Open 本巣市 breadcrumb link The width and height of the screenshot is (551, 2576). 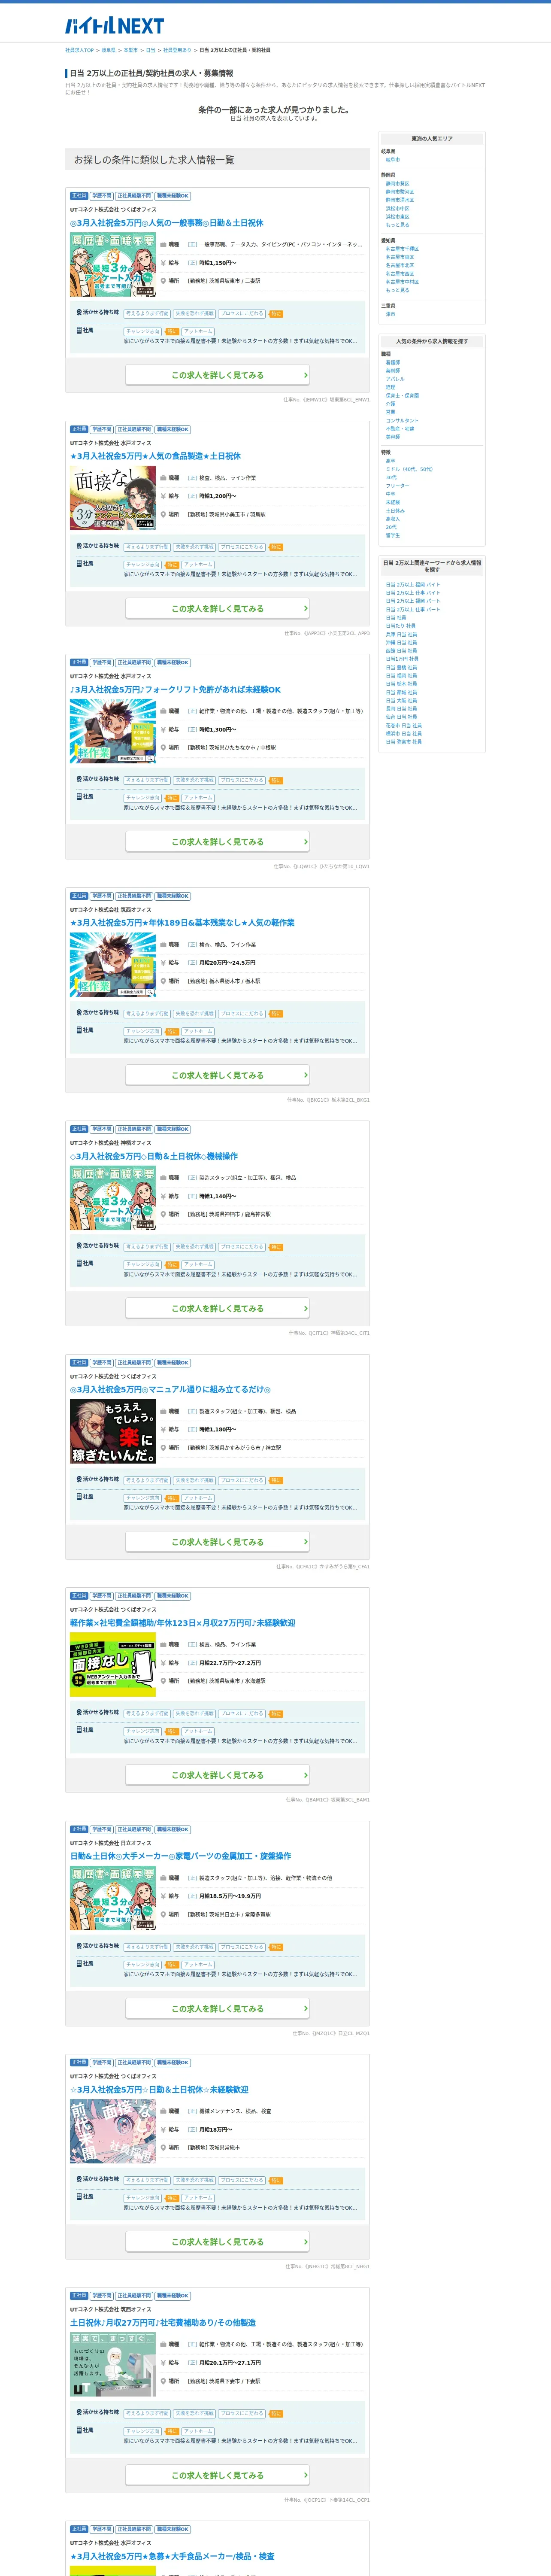pos(131,50)
